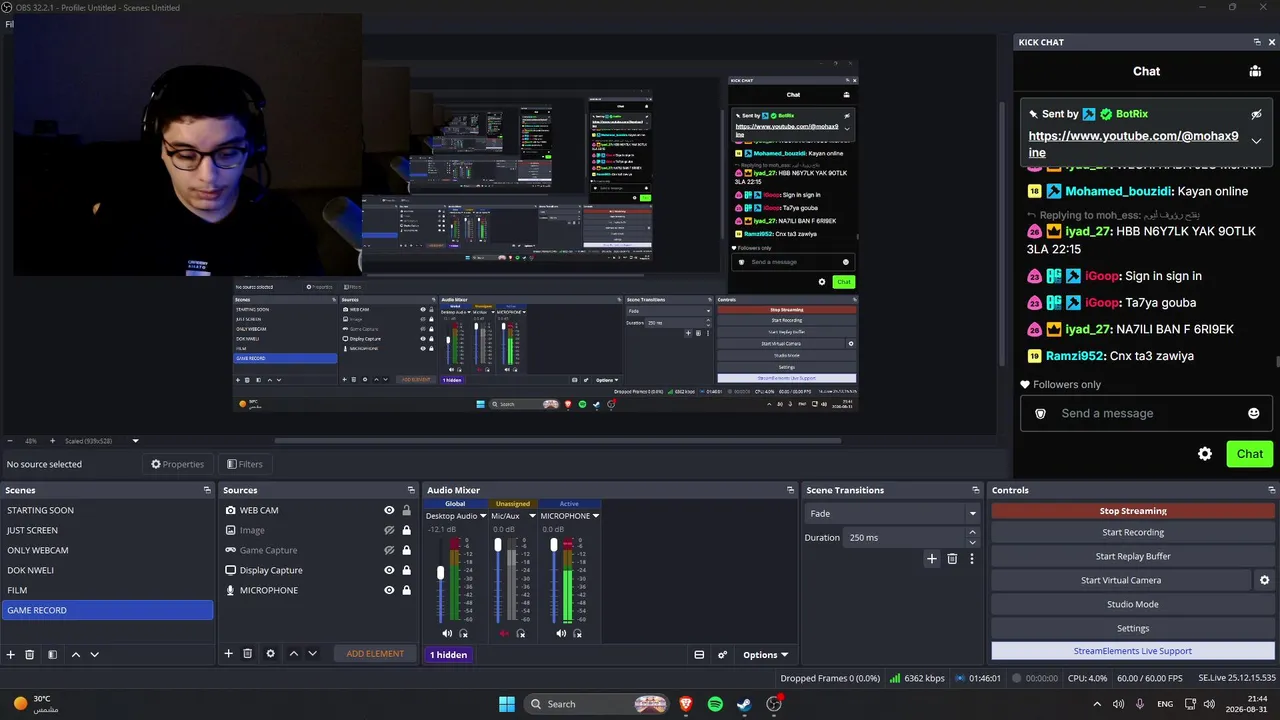Open Steam from the taskbar
This screenshot has width=1280, height=720.
[x=744, y=704]
